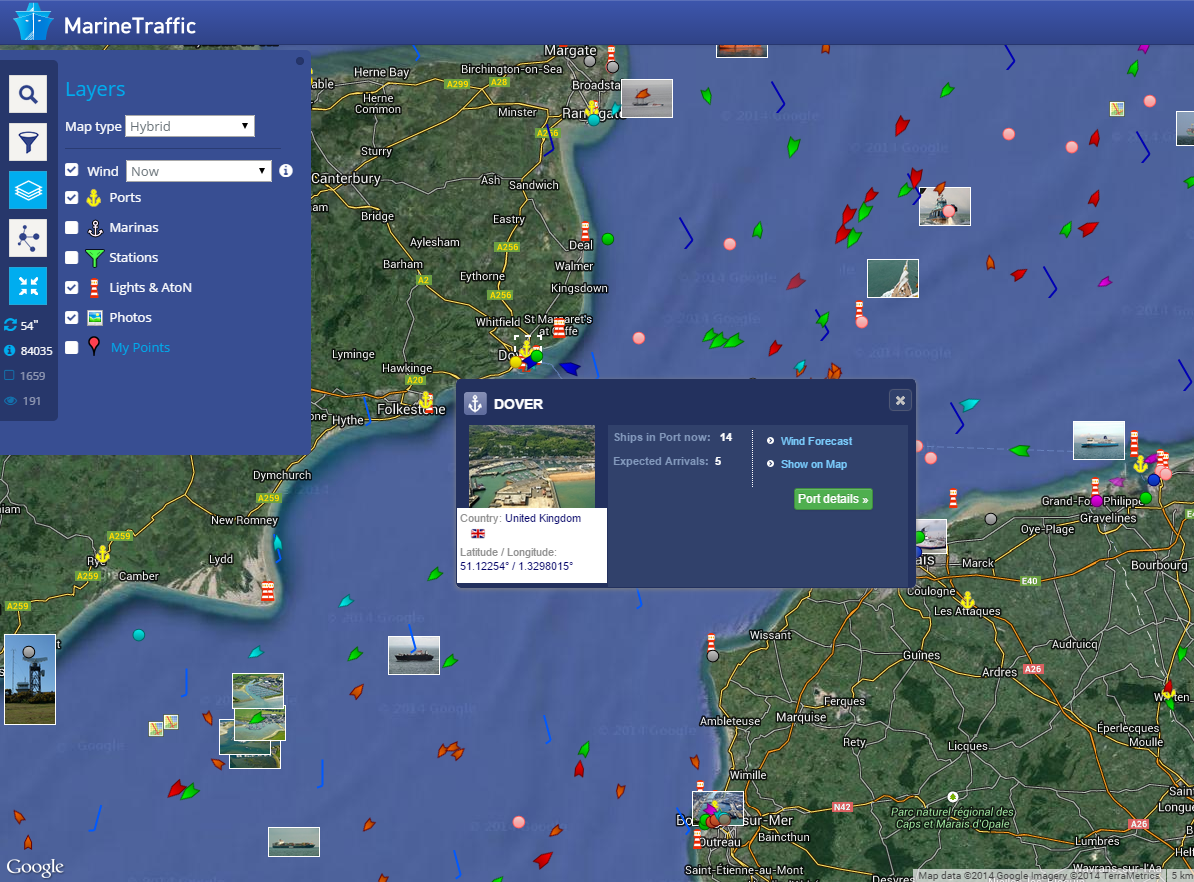This screenshot has width=1194, height=882.
Task: Click the green Port details button
Action: pyautogui.click(x=833, y=499)
